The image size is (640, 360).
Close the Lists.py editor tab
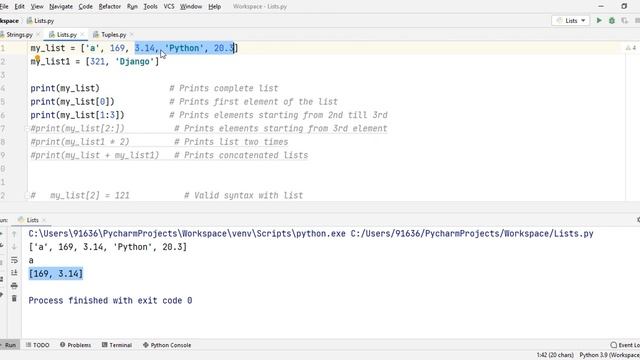82,35
